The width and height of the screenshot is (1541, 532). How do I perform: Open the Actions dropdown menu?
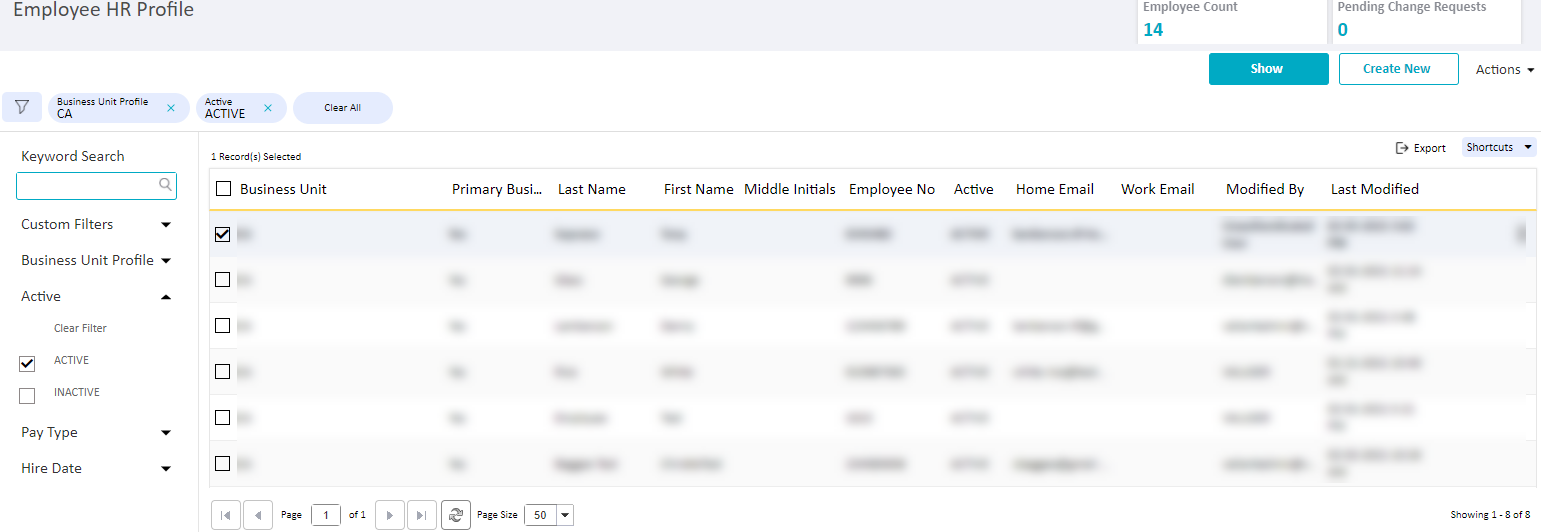[1505, 69]
